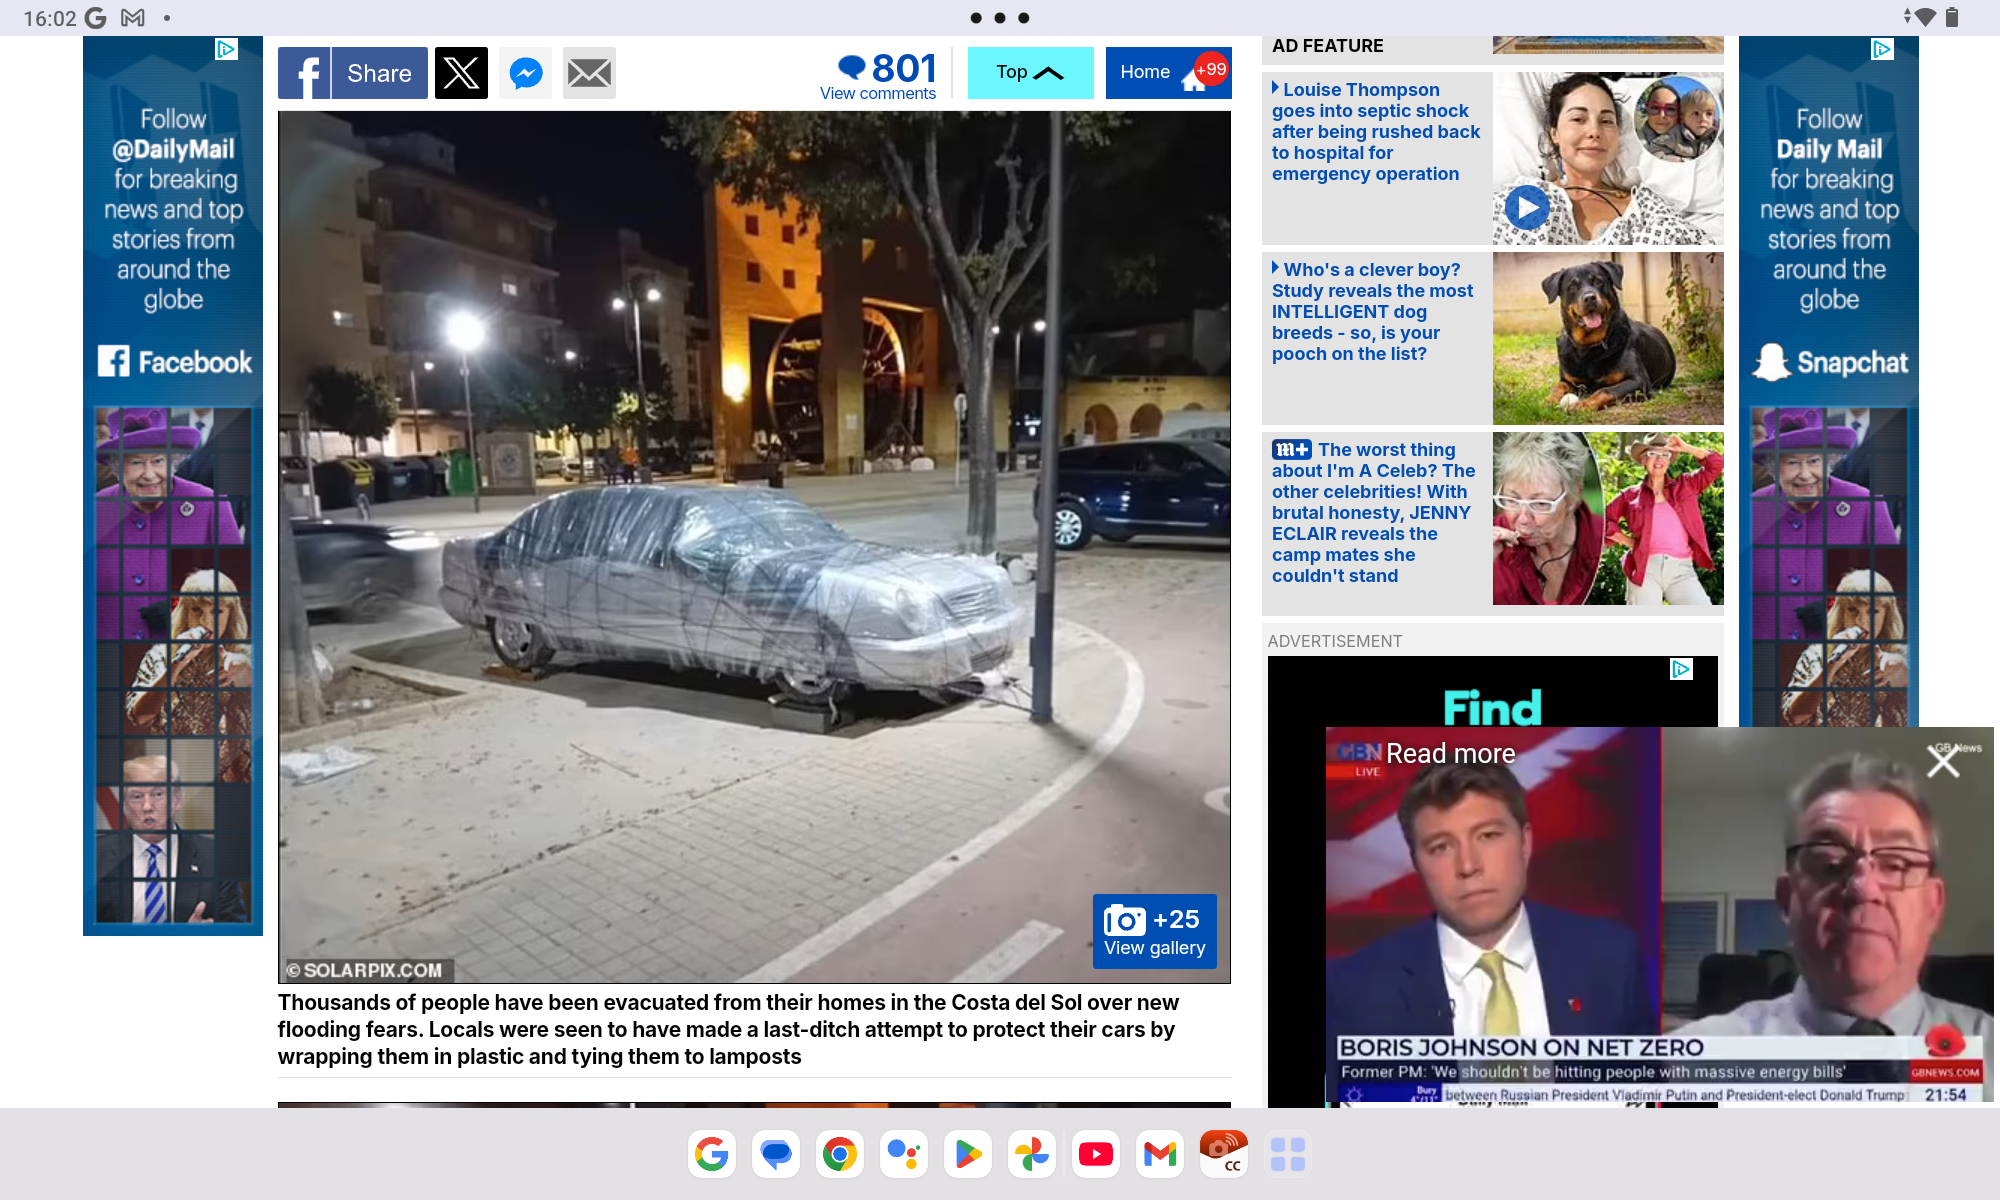This screenshot has height=1200, width=2000.
Task: Share article on X (Twitter)
Action: 461,73
